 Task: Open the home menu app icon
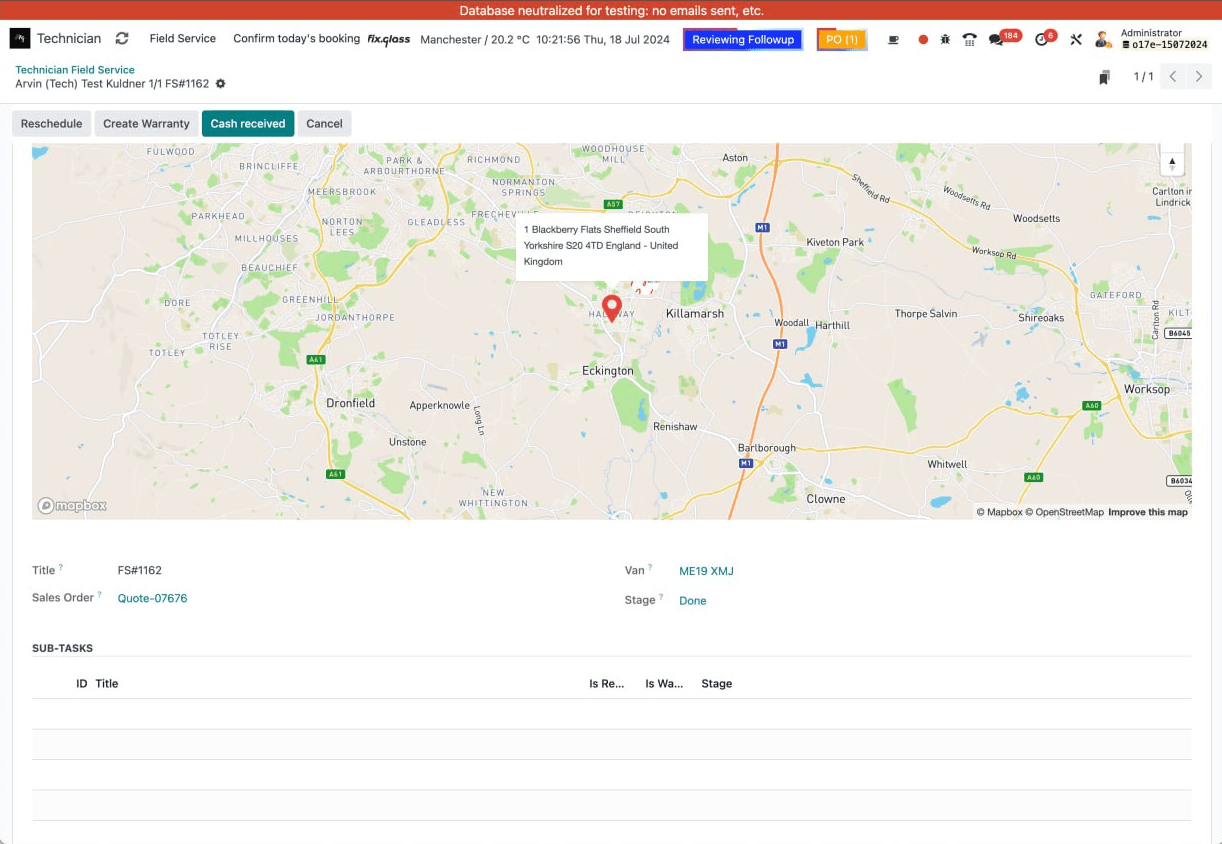click(x=20, y=39)
